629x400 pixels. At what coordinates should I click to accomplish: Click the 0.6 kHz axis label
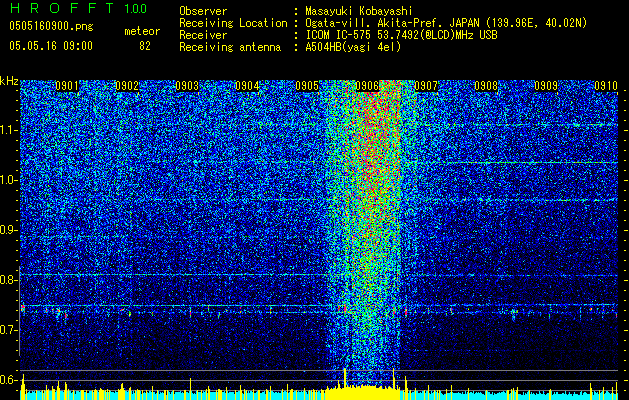pos(7,380)
